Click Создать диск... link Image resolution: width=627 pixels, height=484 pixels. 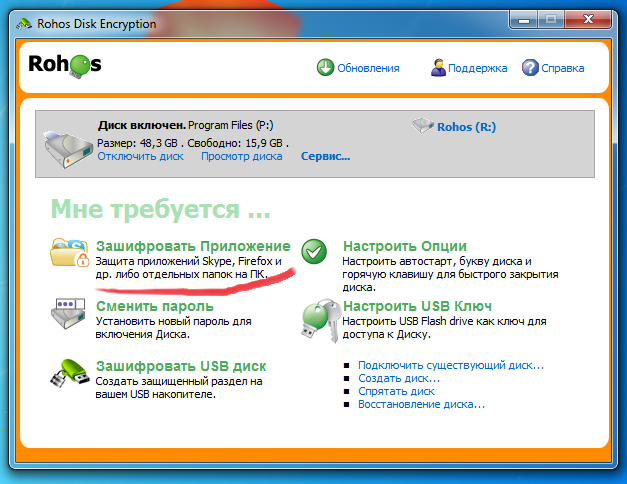(399, 378)
